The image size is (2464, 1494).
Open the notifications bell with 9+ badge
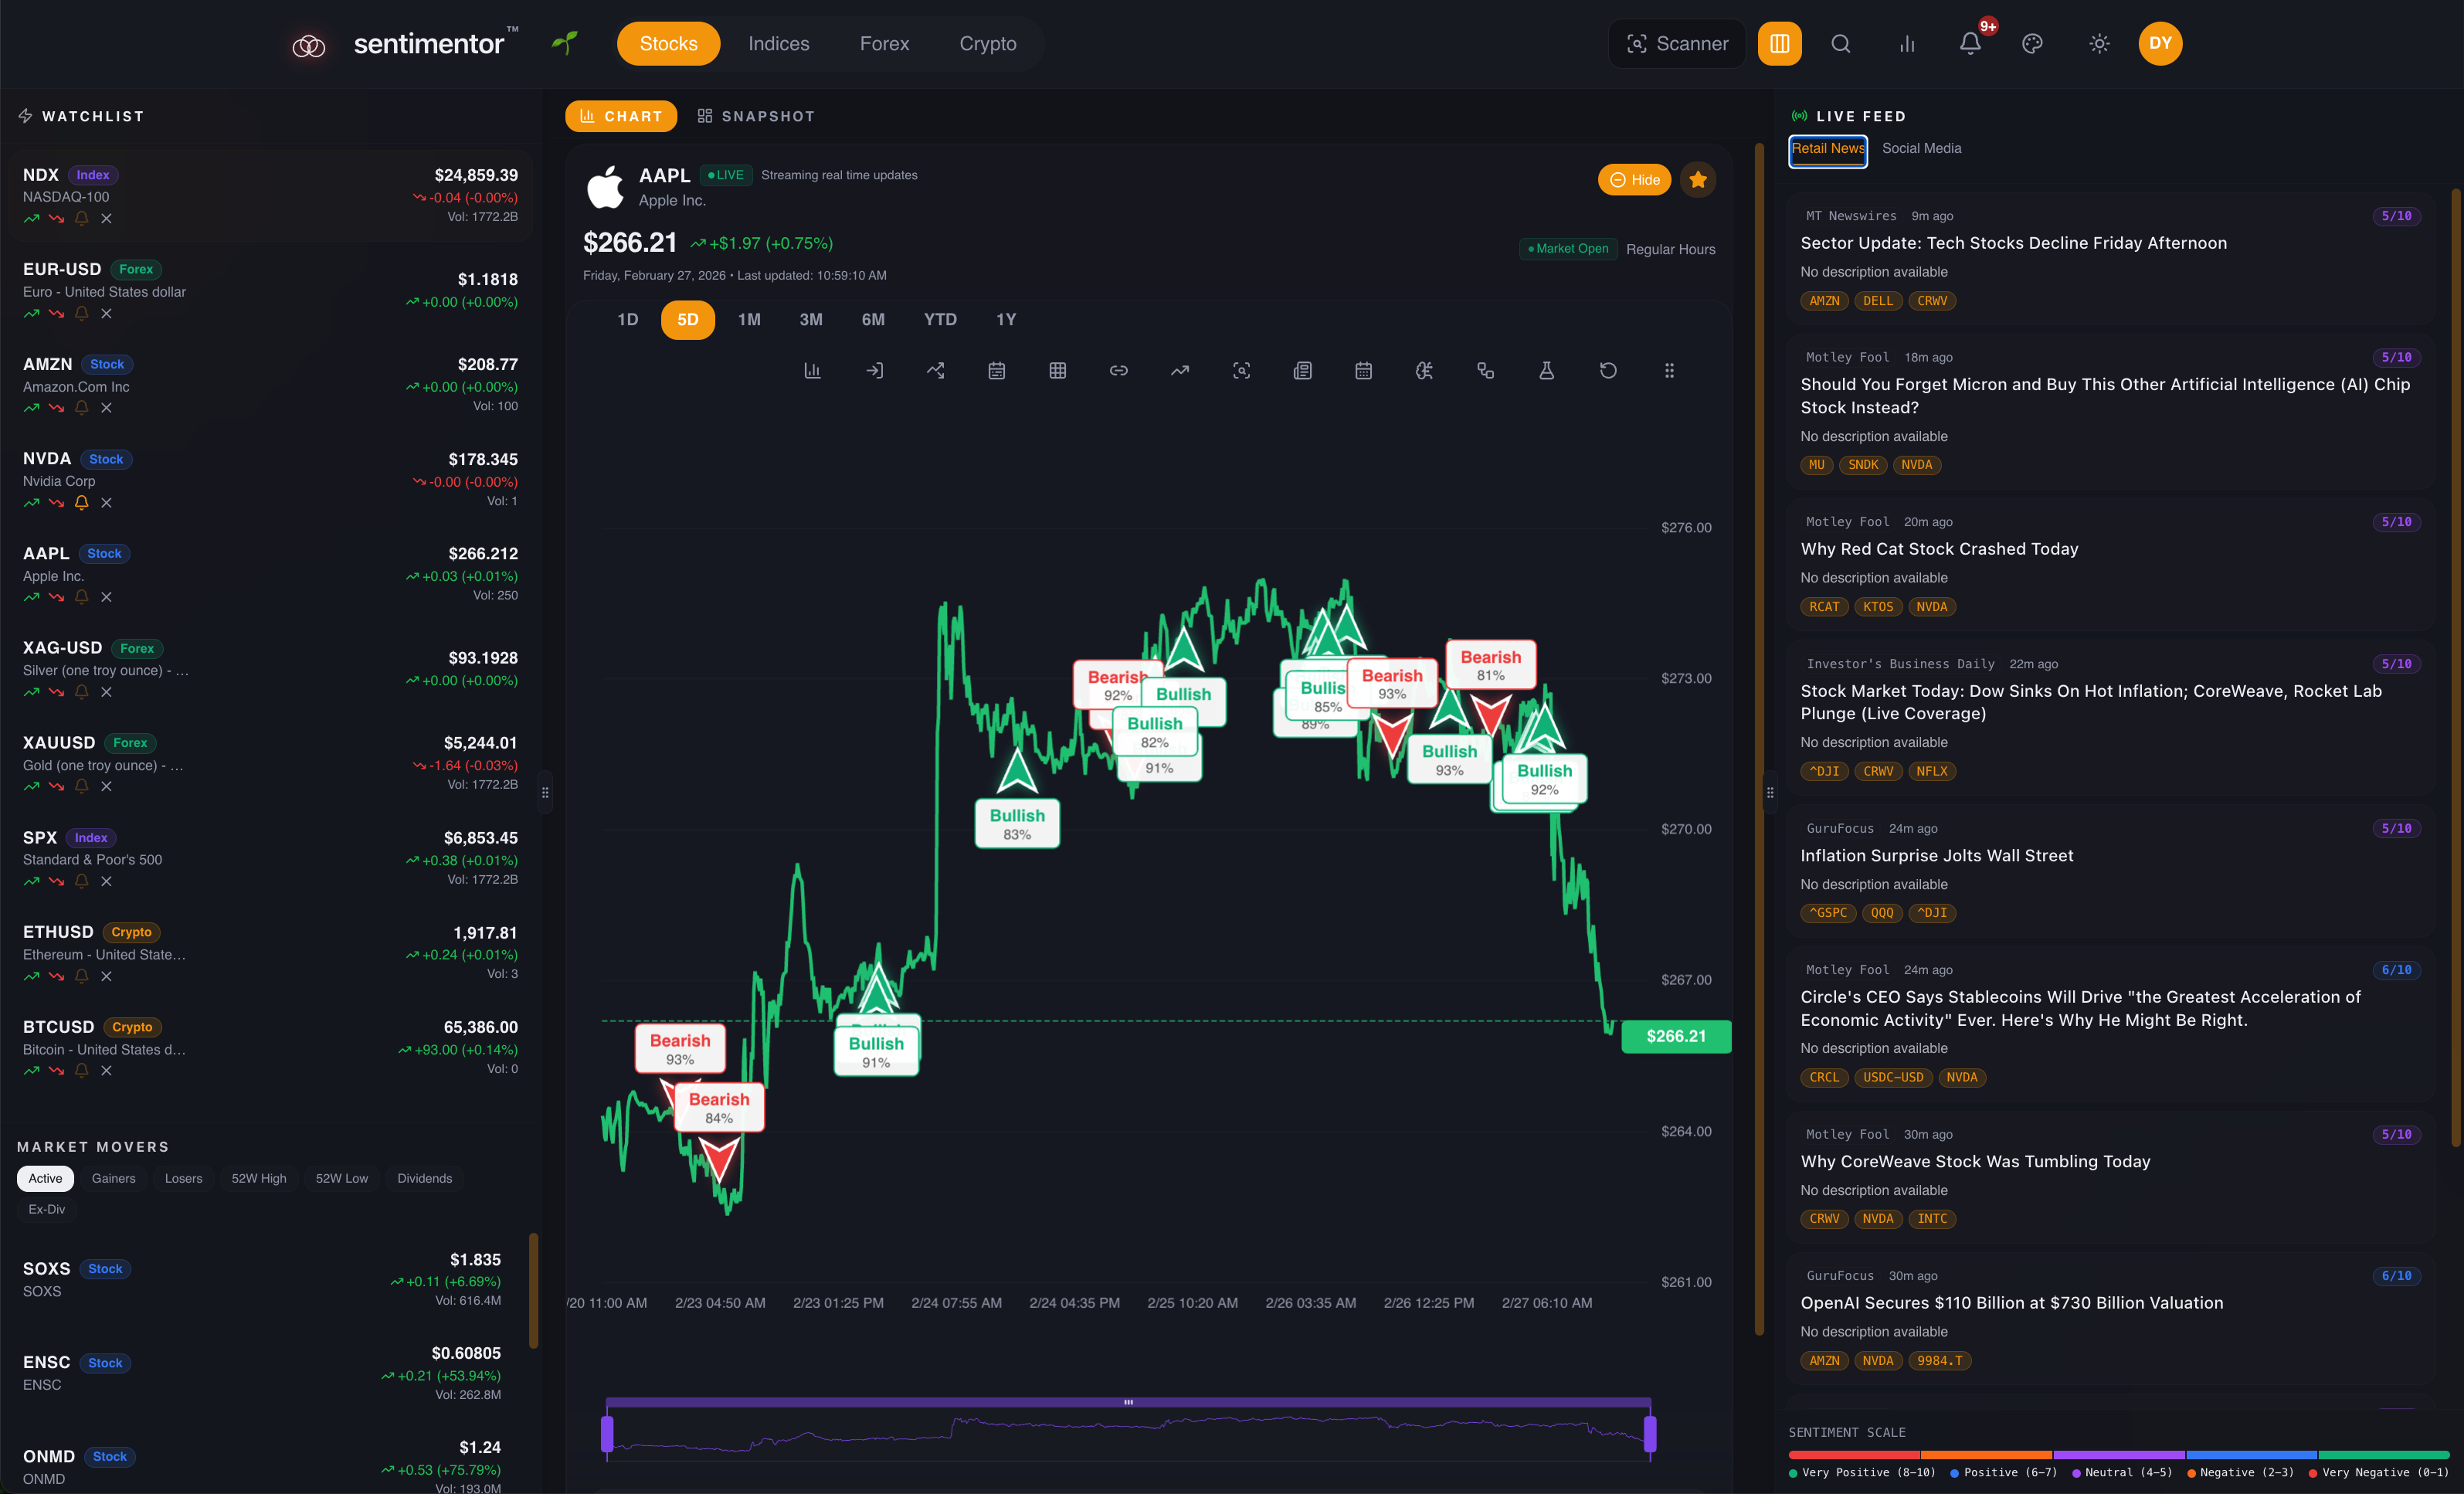[x=1968, y=43]
